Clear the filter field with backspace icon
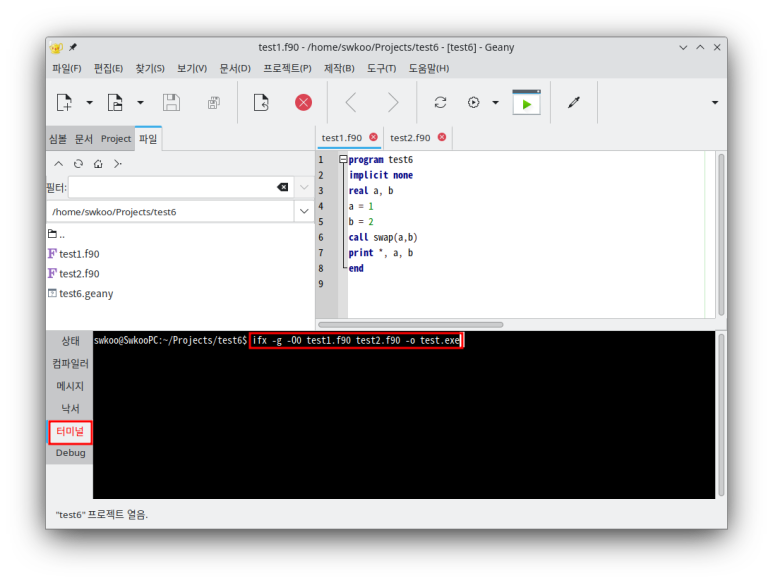 coord(282,187)
